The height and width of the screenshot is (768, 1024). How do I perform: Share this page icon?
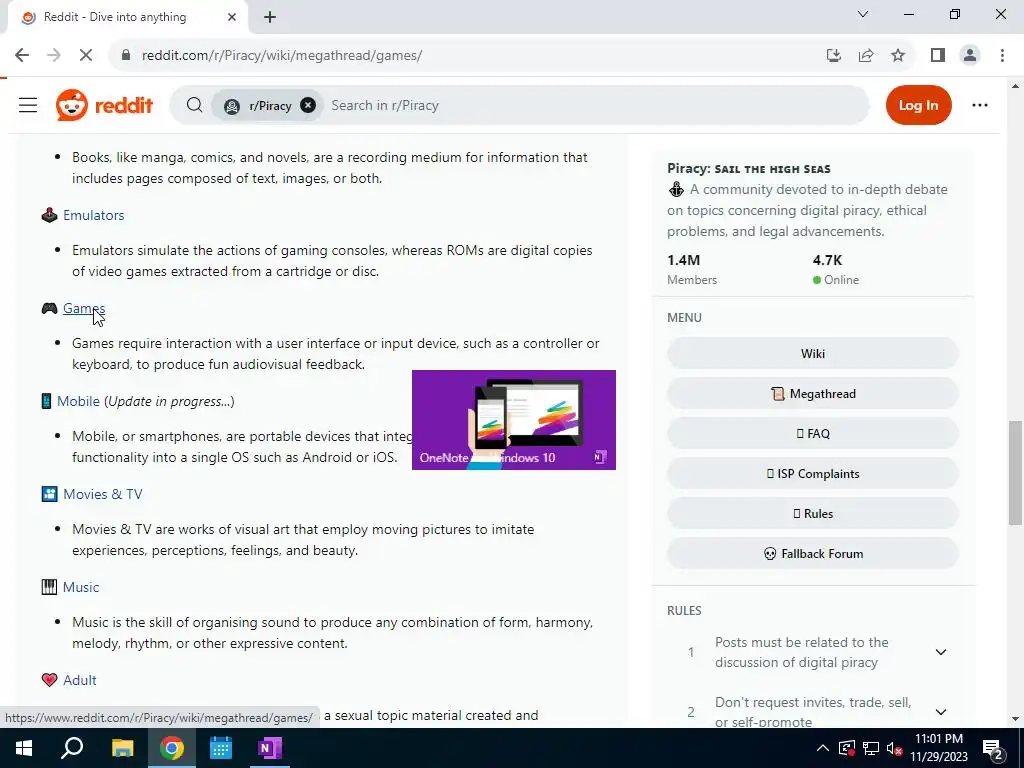(x=866, y=56)
